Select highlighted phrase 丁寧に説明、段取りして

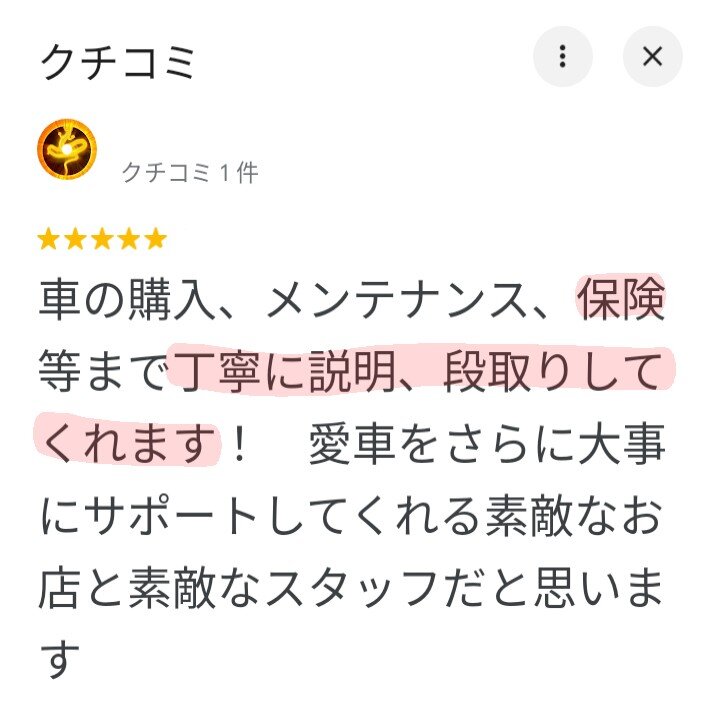pos(421,371)
